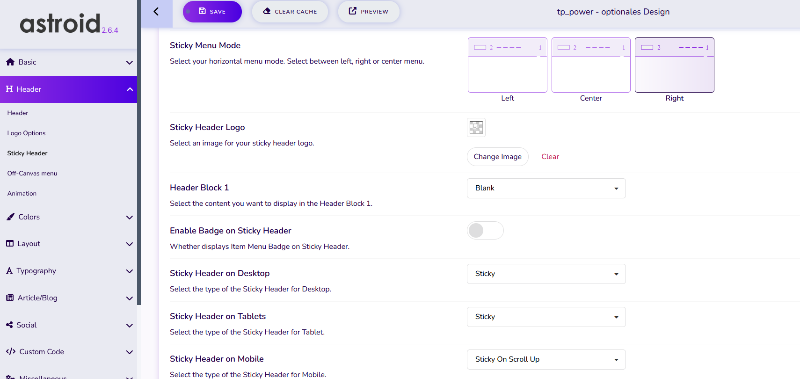Open the Logo Options submenu item
Image resolution: width=800 pixels, height=379 pixels.
click(x=26, y=133)
